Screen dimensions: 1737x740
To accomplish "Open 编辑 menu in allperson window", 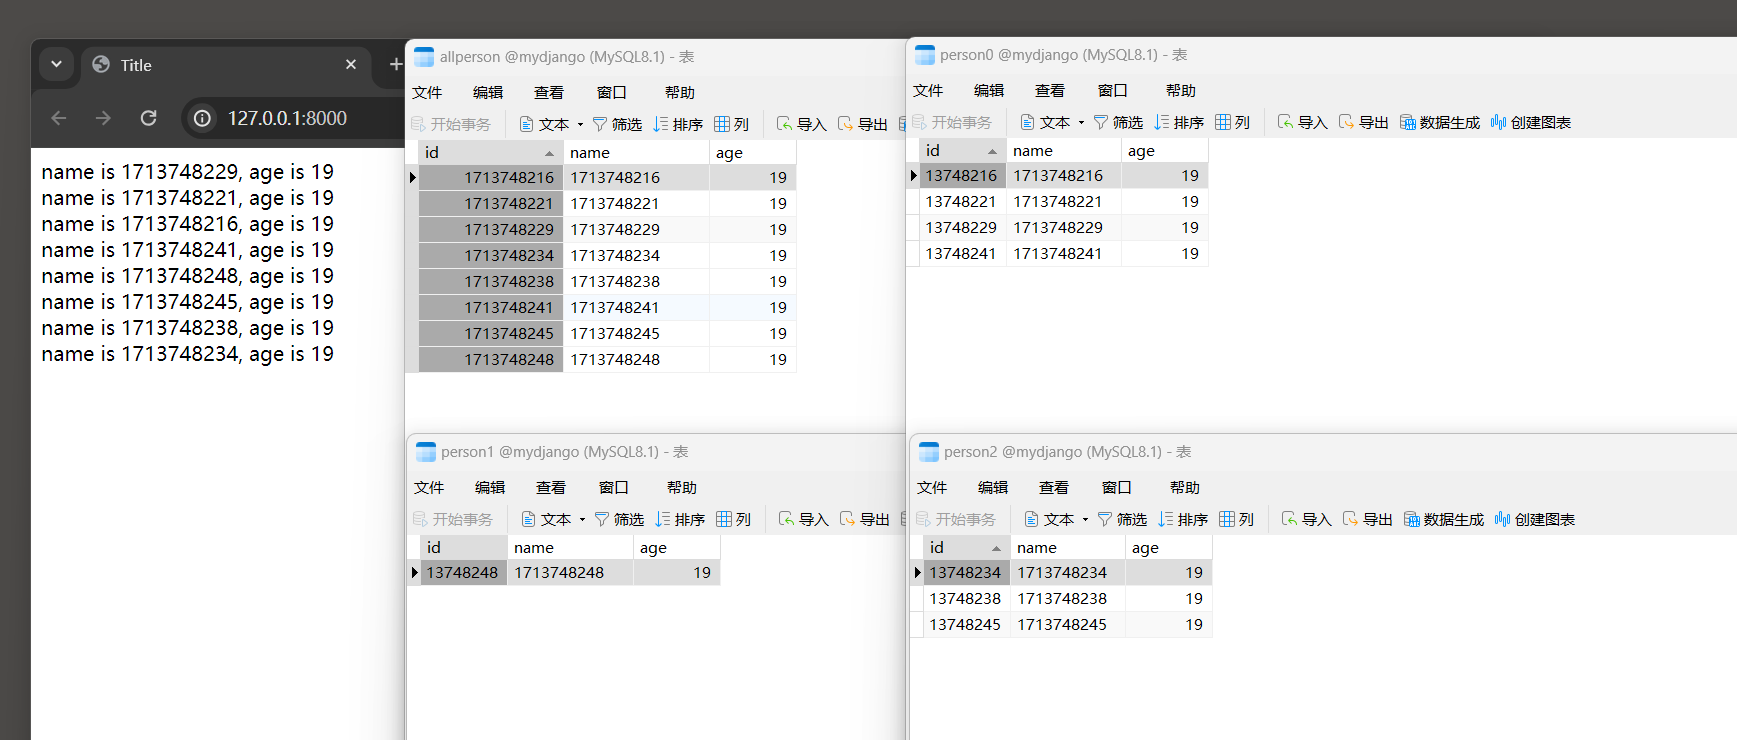I will [x=488, y=92].
